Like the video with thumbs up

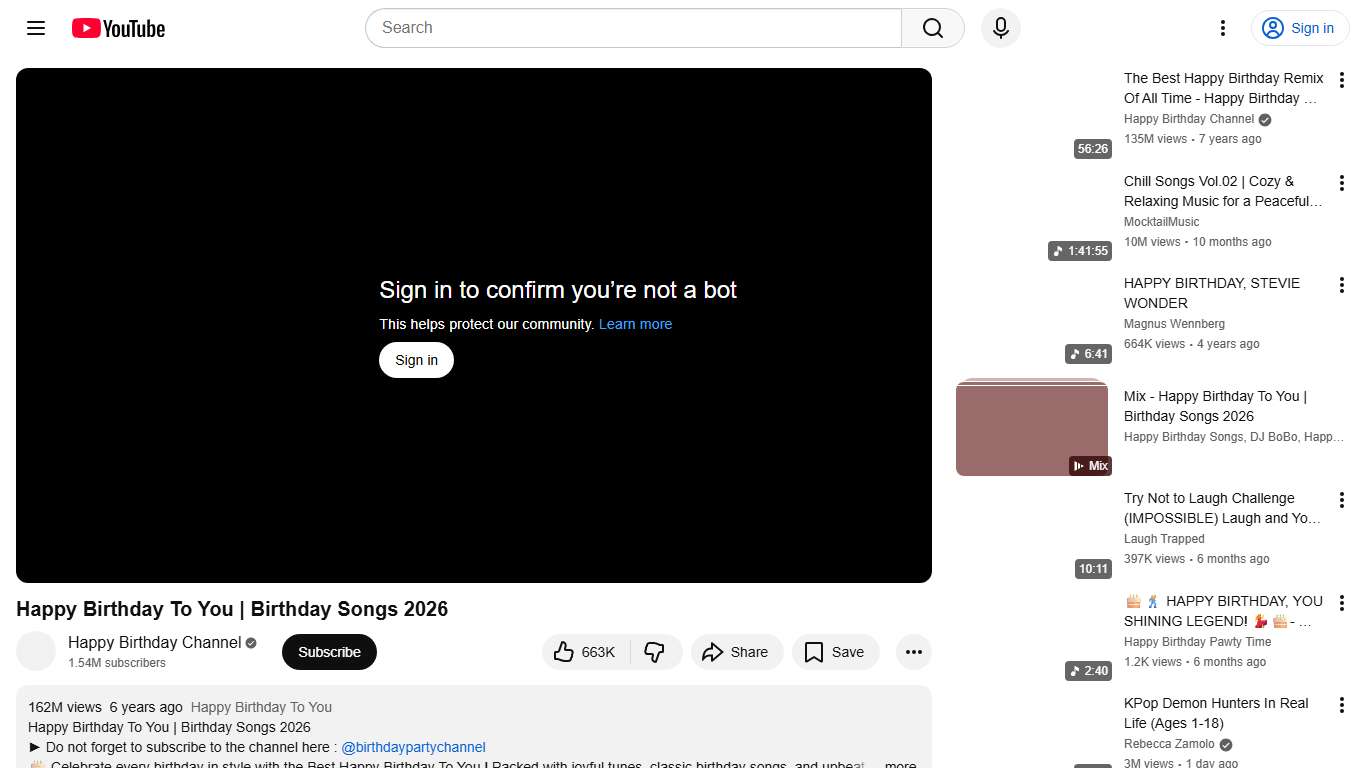[586, 652]
